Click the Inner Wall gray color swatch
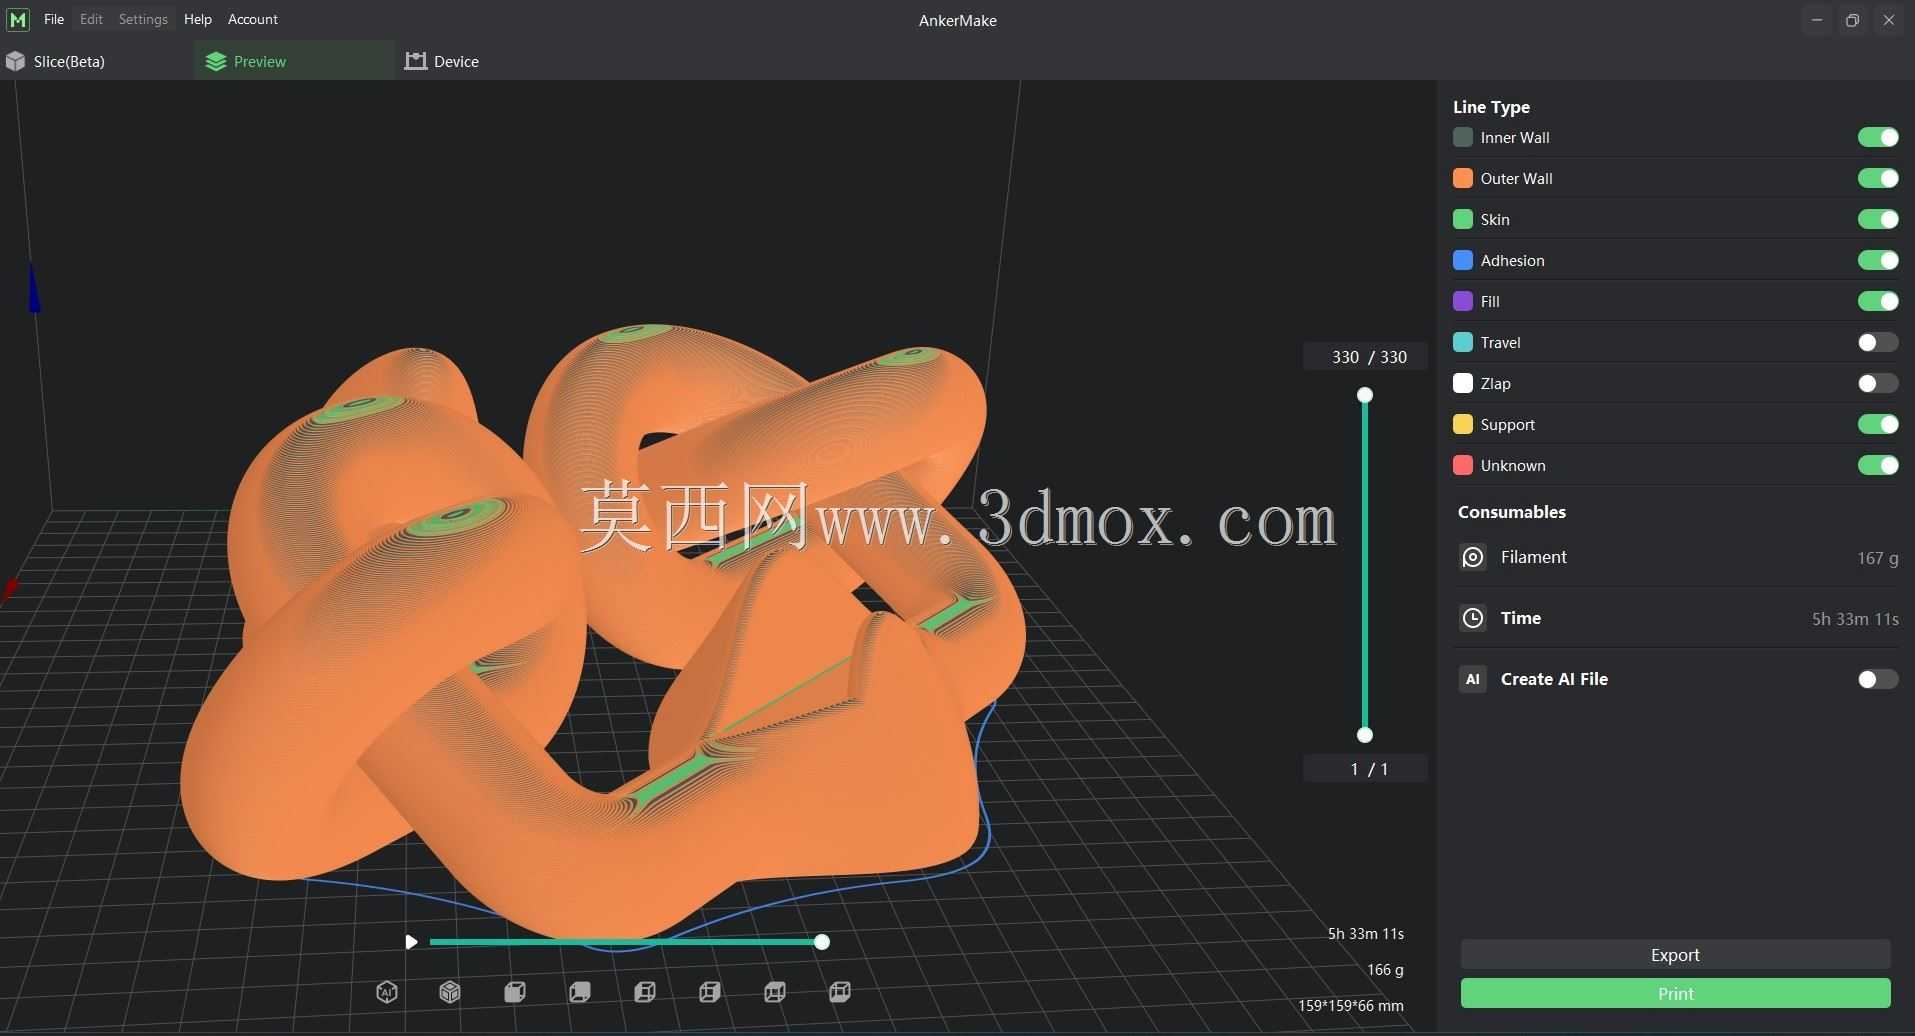 [x=1463, y=137]
